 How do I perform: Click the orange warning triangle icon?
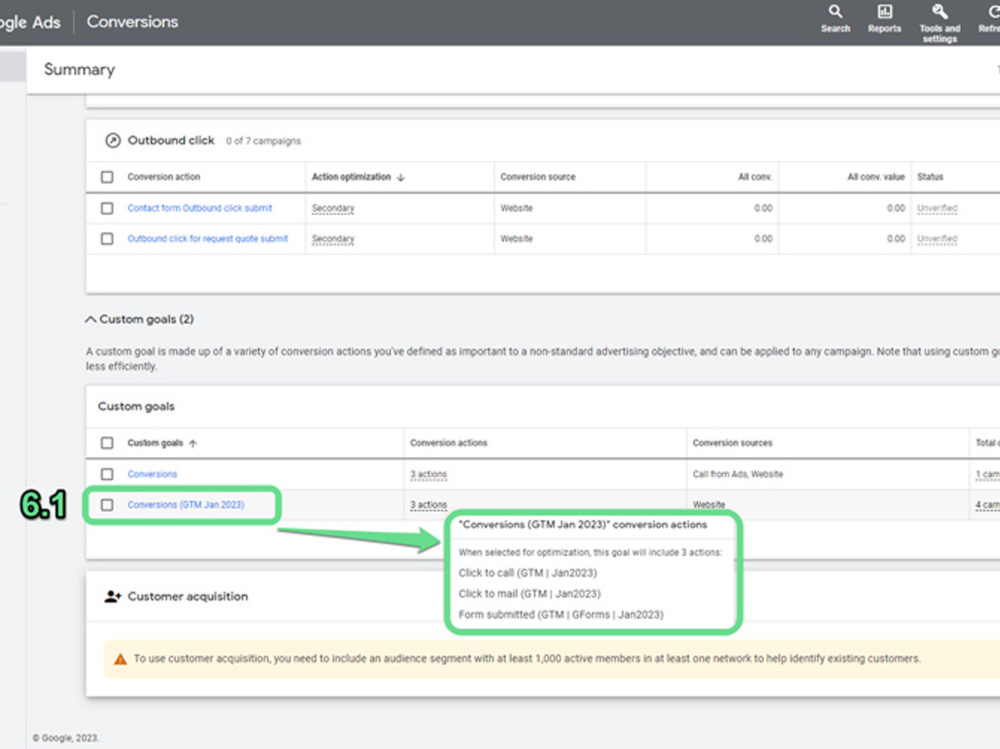pyautogui.click(x=120, y=659)
